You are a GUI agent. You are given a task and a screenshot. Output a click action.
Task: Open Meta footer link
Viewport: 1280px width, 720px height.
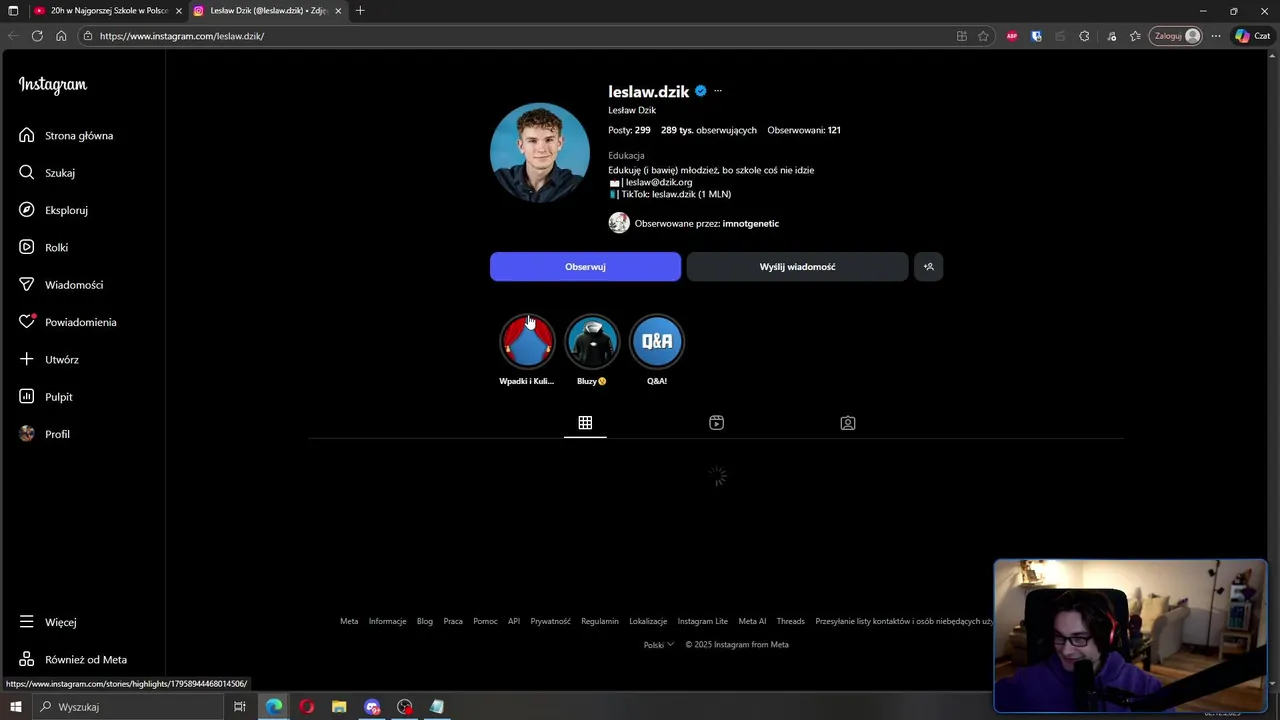point(349,621)
